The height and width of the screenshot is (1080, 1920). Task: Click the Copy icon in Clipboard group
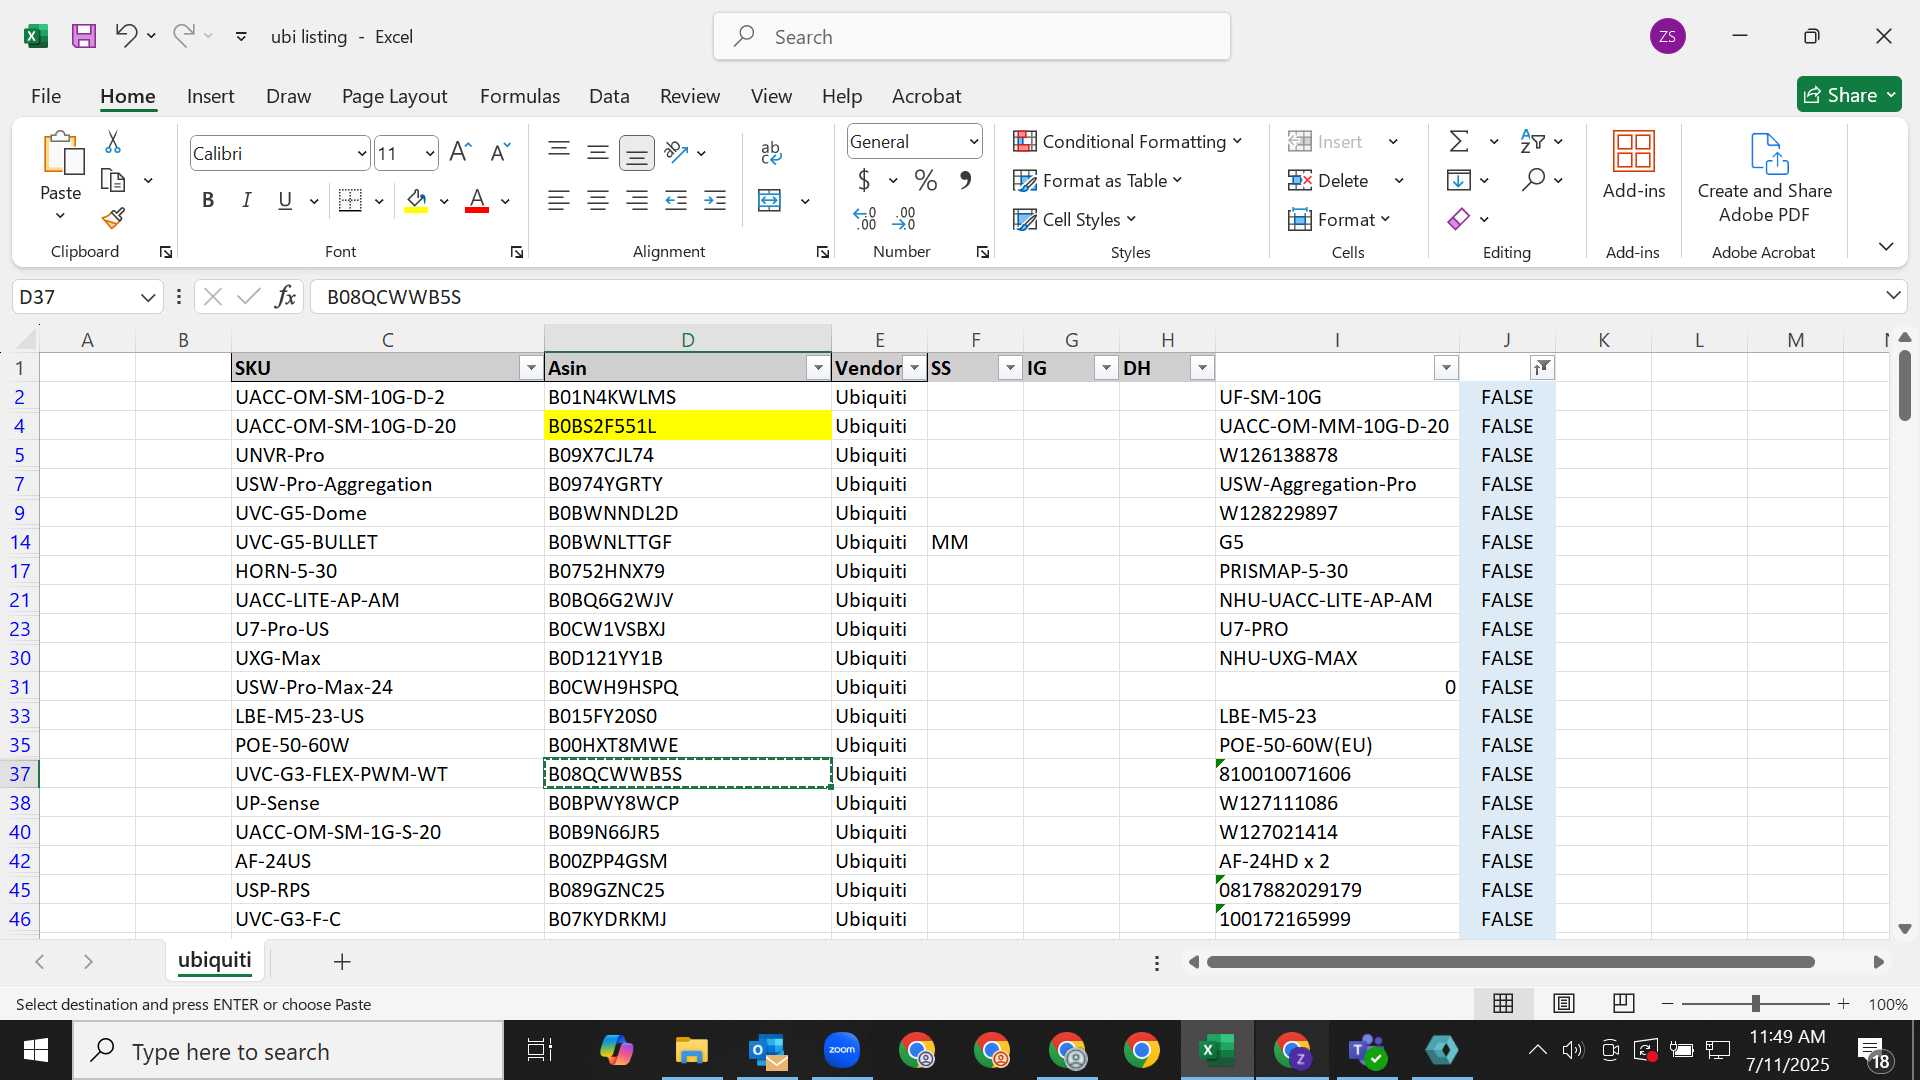point(114,181)
